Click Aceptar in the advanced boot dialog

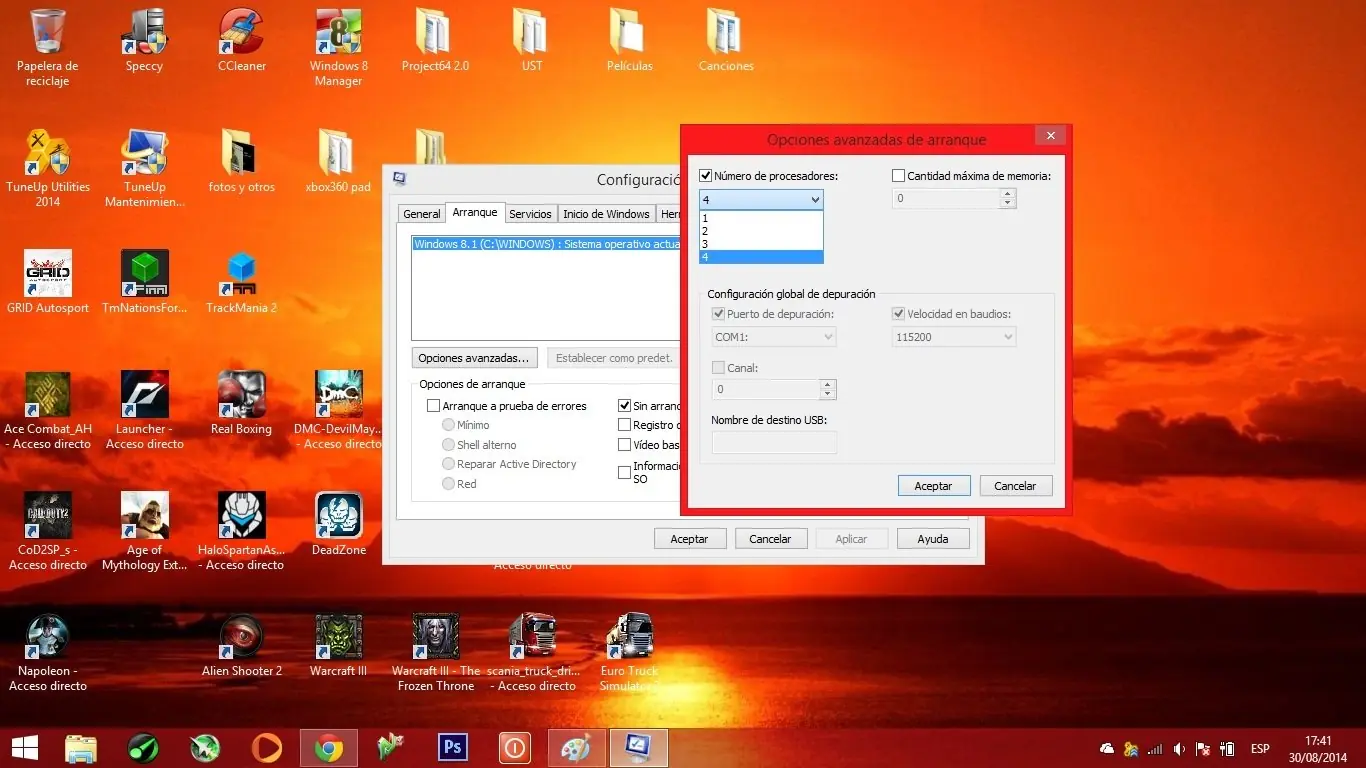[x=933, y=486]
